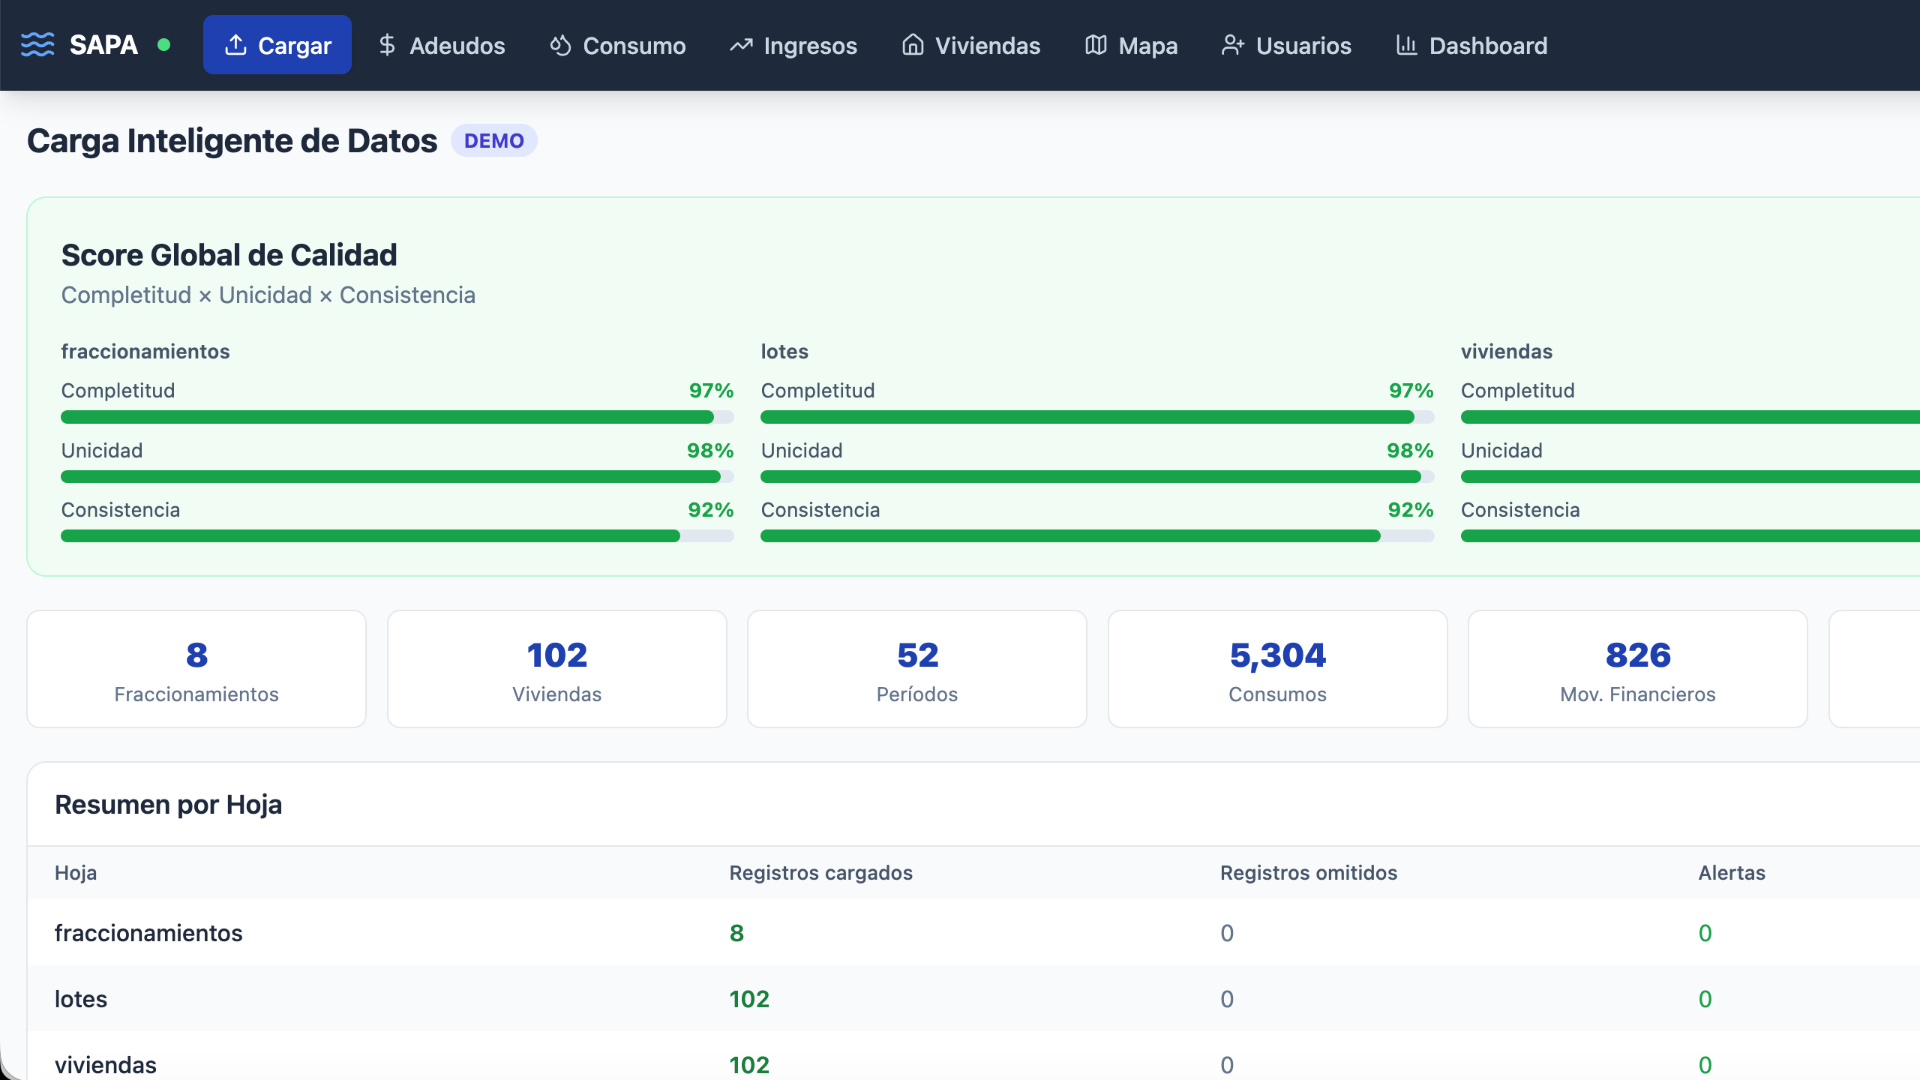This screenshot has width=1920, height=1080.
Task: Click the bar chart icon beside Dashboard
Action: (1407, 45)
